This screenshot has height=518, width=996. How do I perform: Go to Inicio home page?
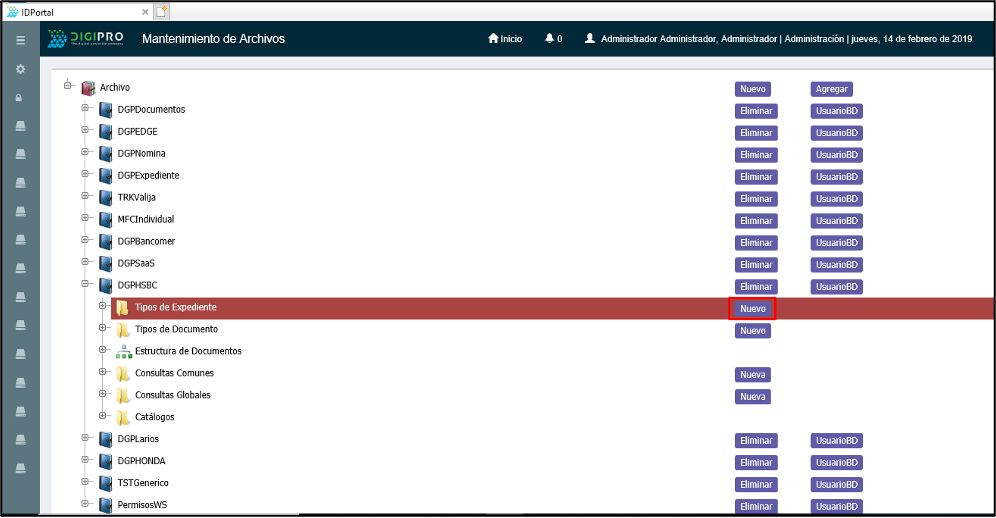coord(505,38)
